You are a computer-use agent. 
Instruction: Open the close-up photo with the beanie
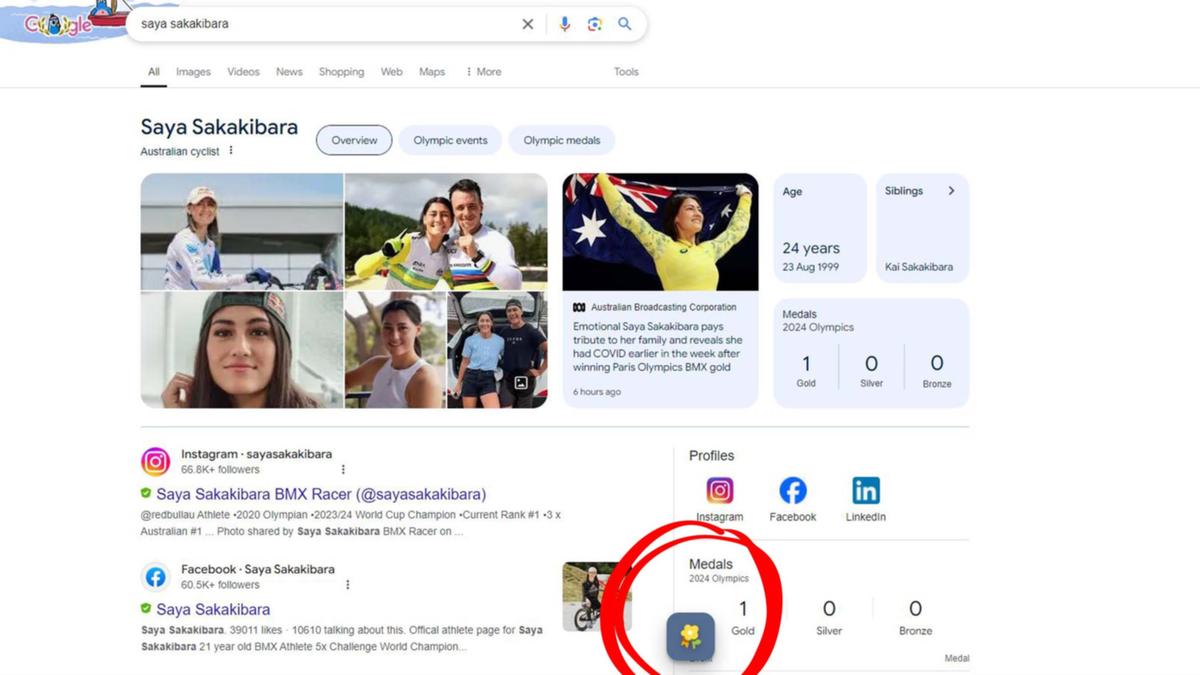[242, 350]
